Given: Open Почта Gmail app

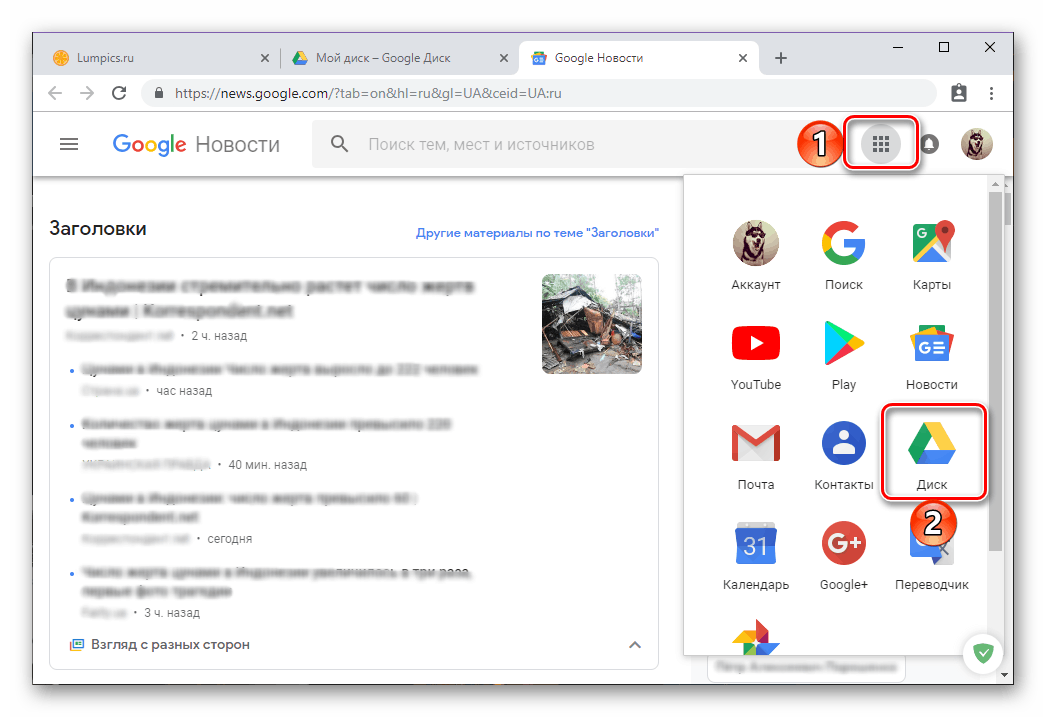Looking at the screenshot, I should click(755, 456).
